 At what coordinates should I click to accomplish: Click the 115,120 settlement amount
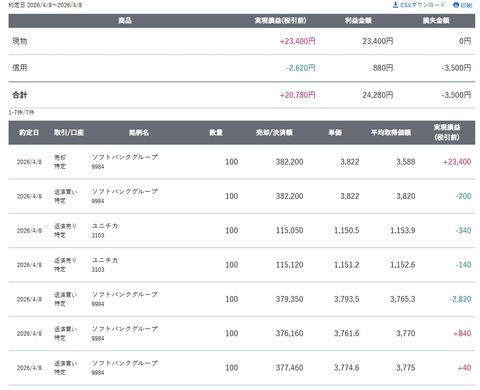(289, 265)
